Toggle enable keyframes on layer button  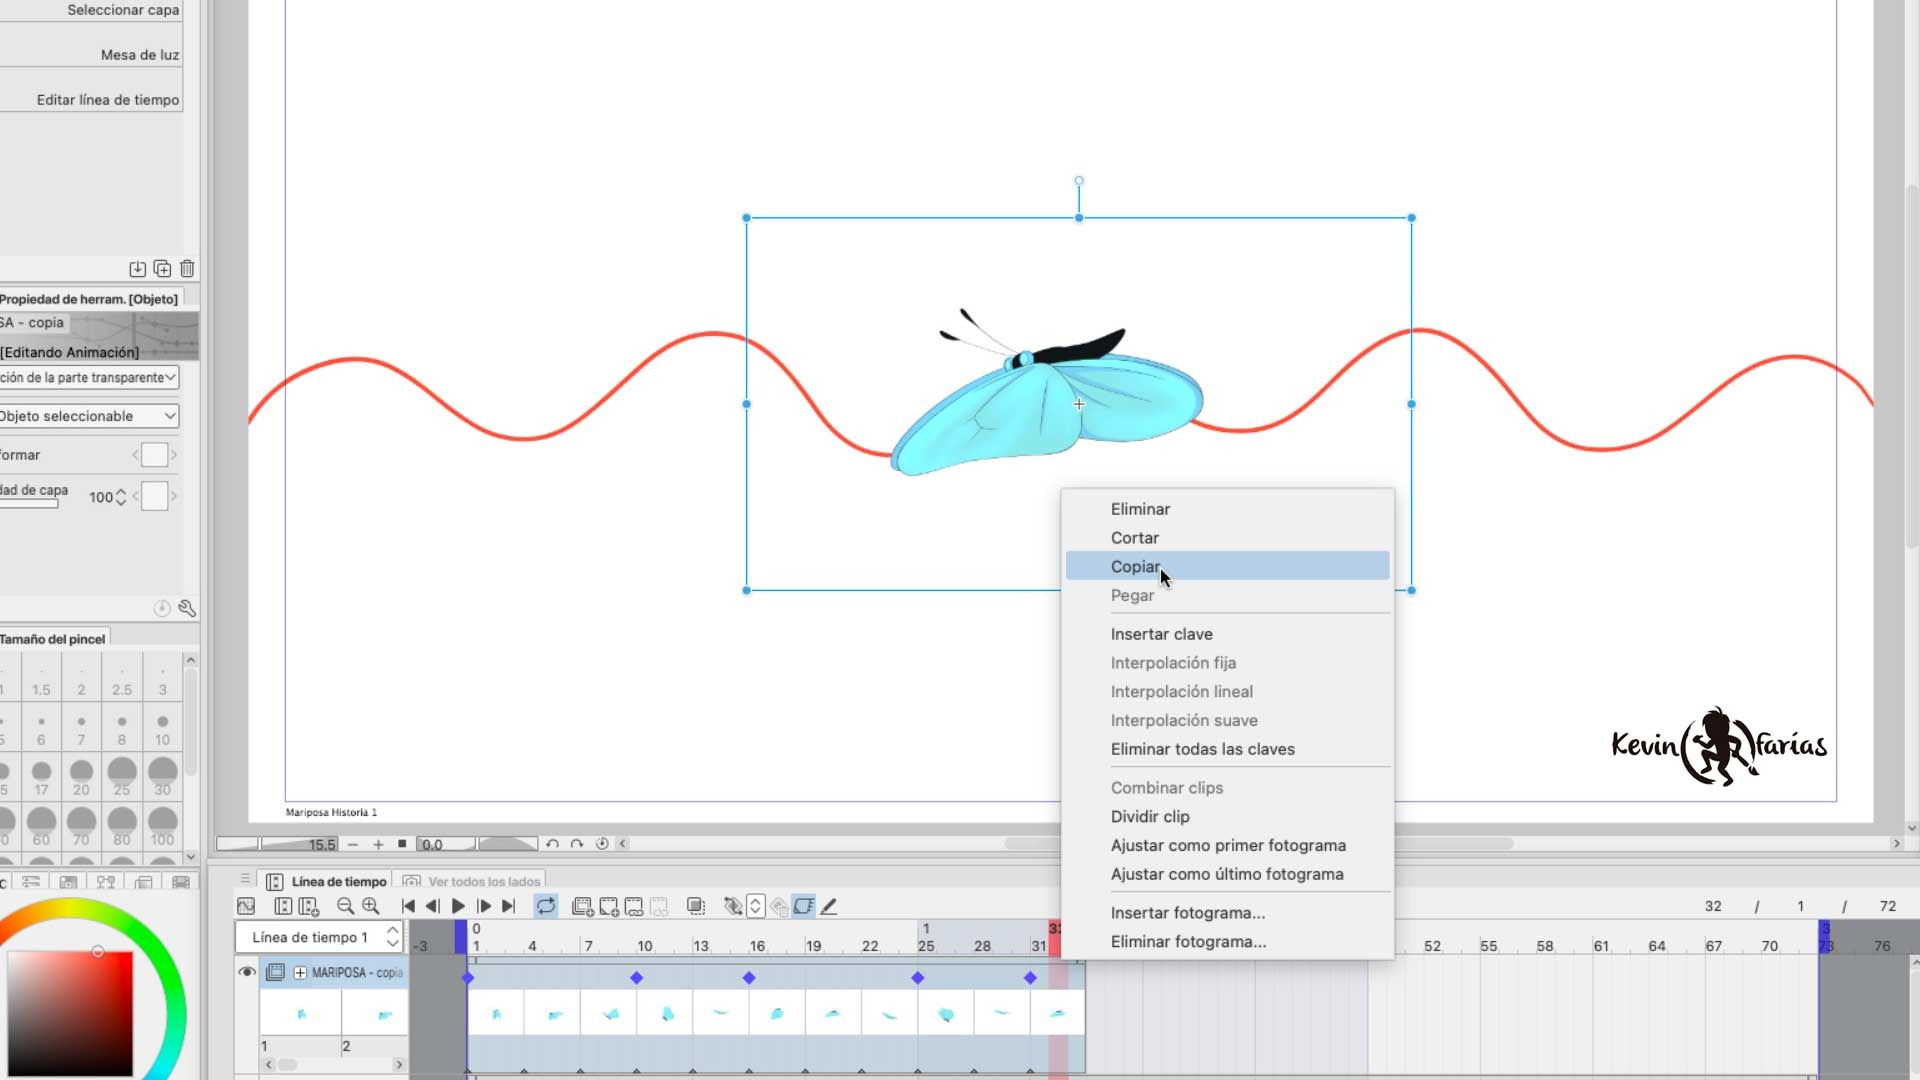(x=804, y=906)
